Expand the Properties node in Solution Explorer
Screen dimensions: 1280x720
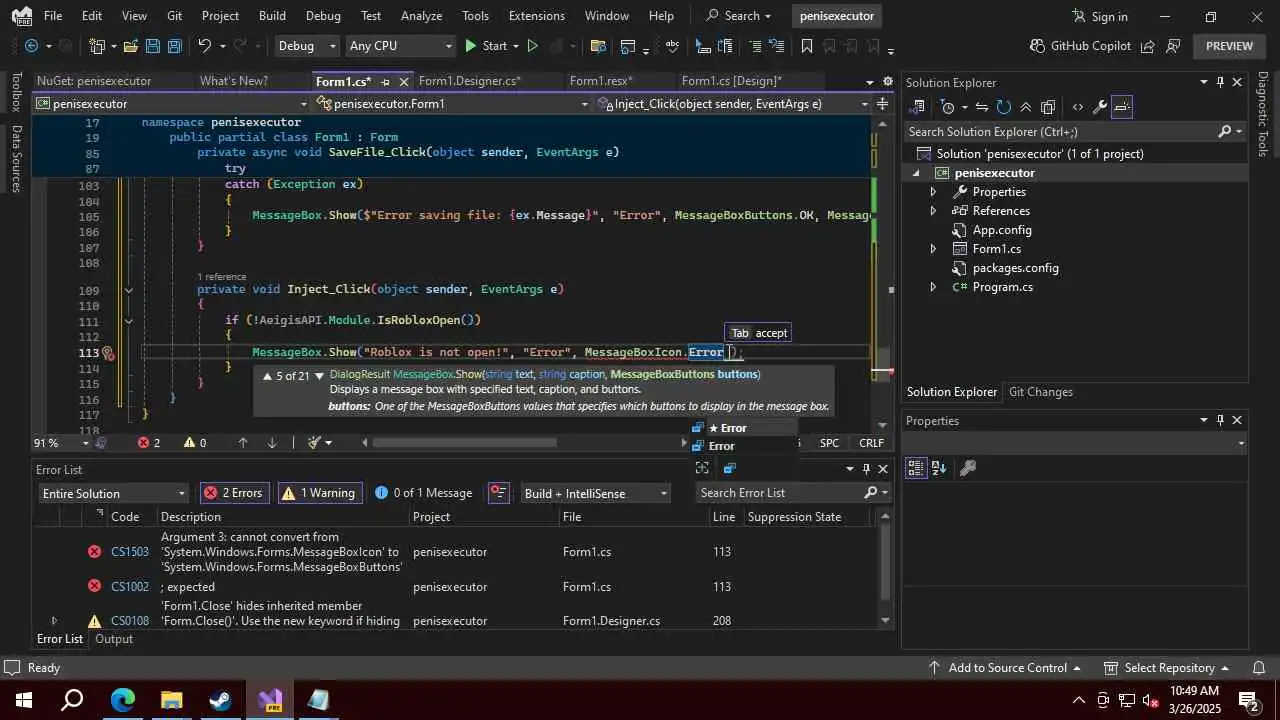(x=933, y=192)
